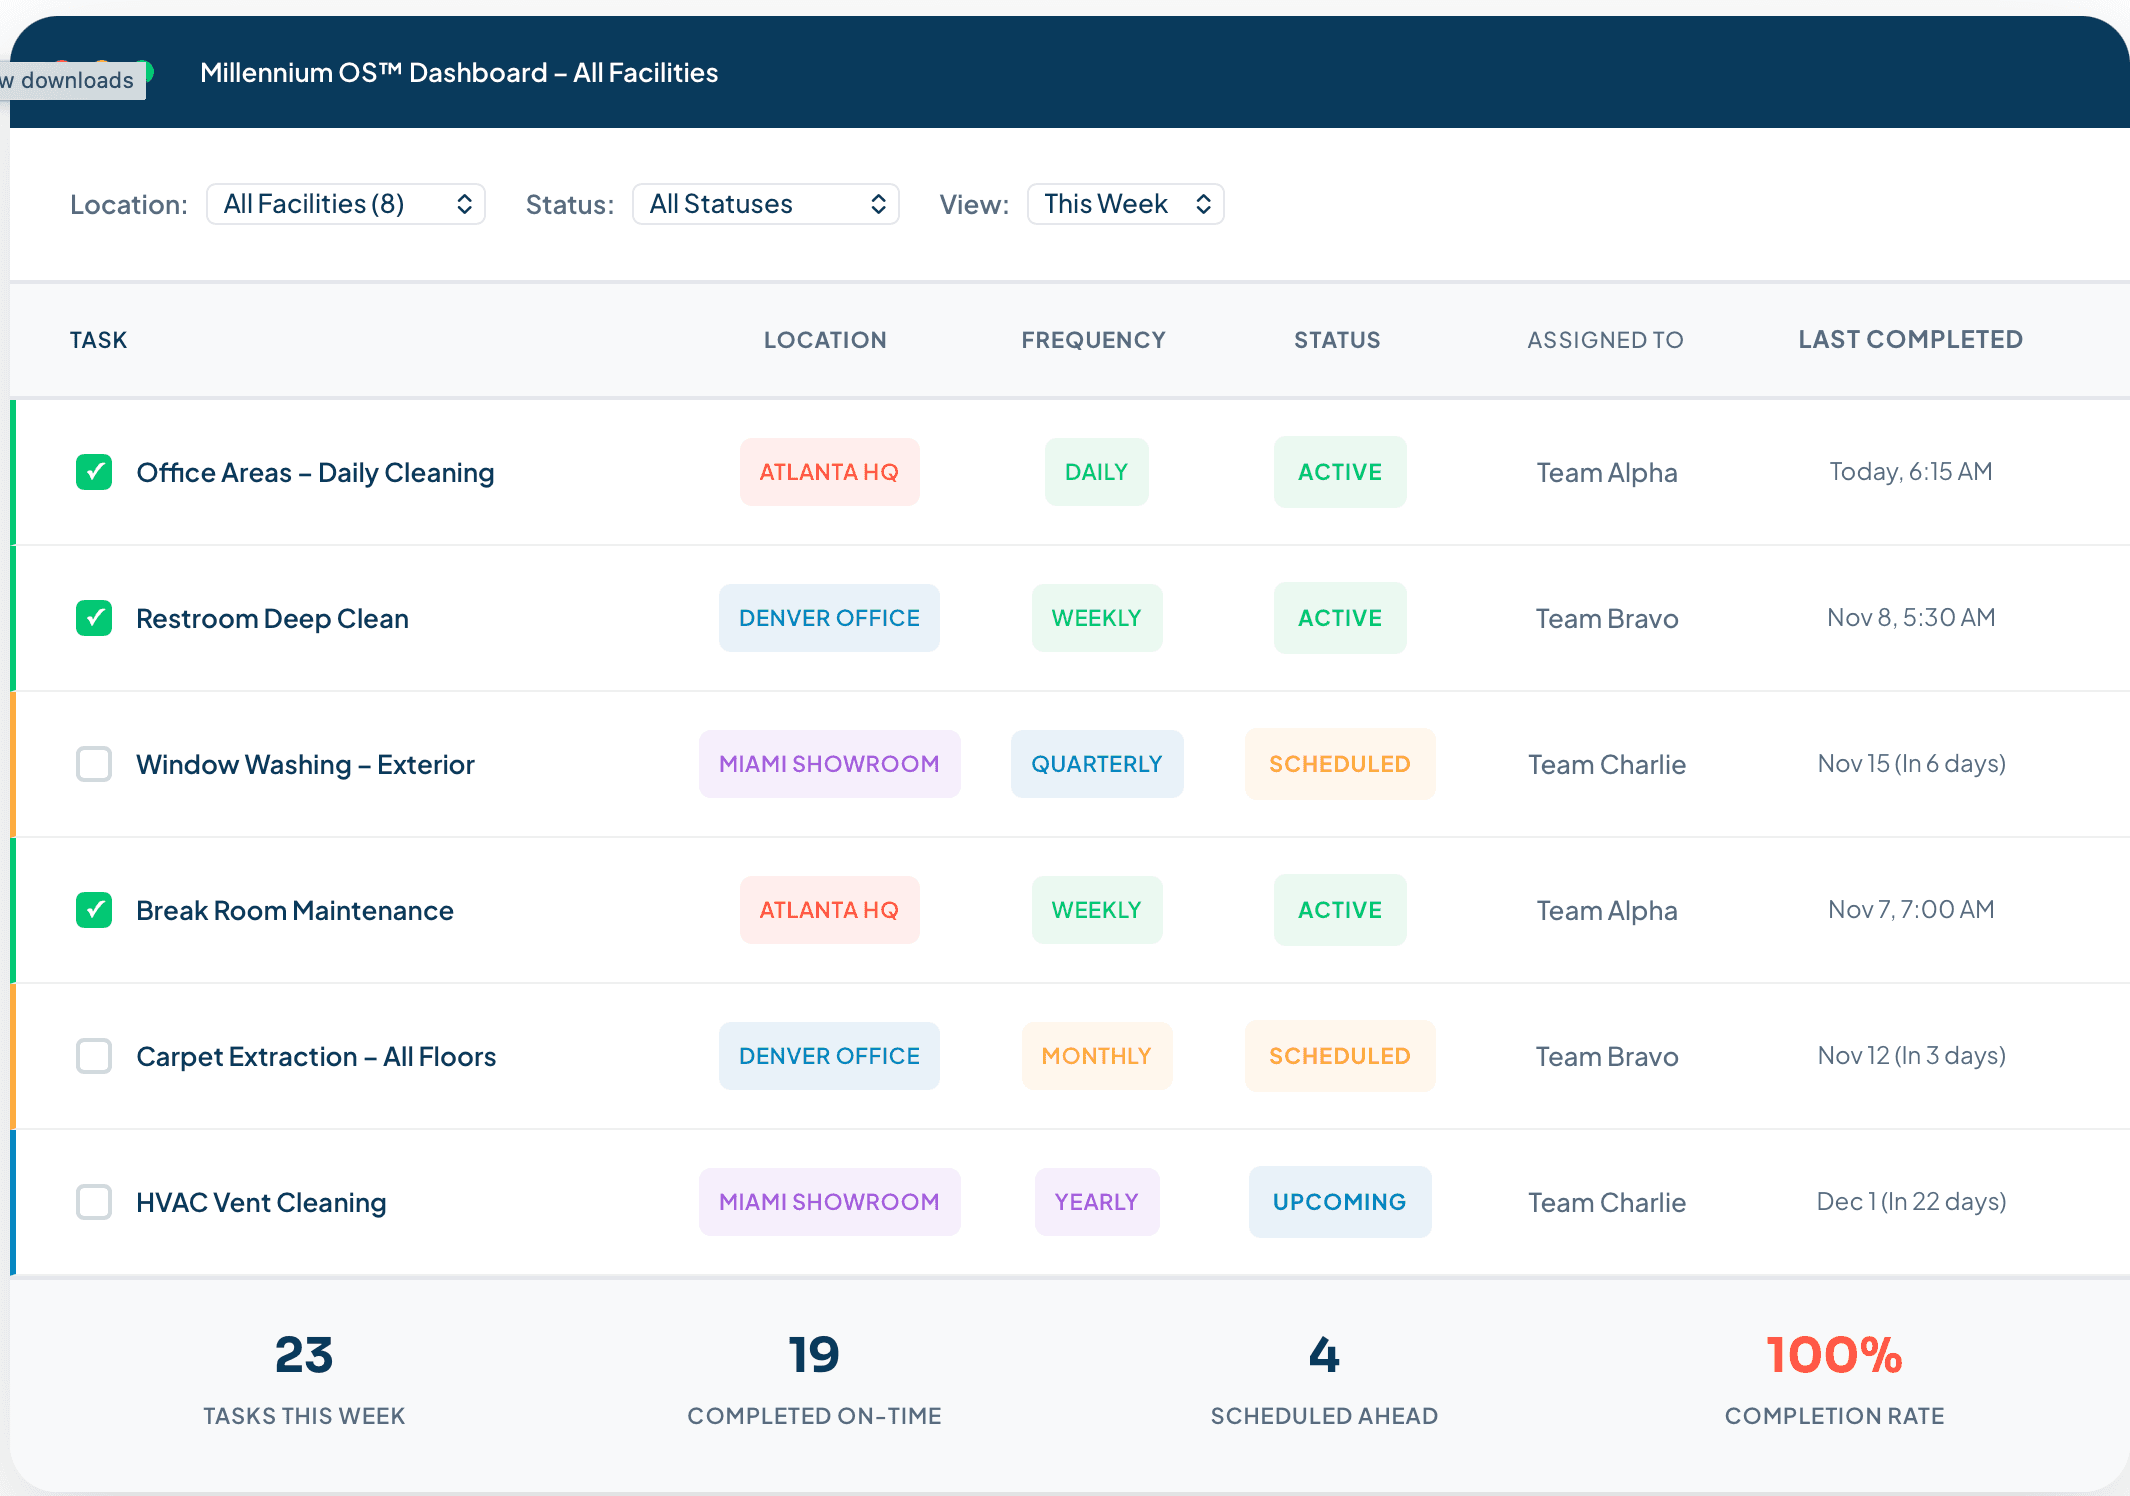The height and width of the screenshot is (1496, 2130).
Task: Check the Carpet Extraction – All Floors box
Action: [x=94, y=1056]
